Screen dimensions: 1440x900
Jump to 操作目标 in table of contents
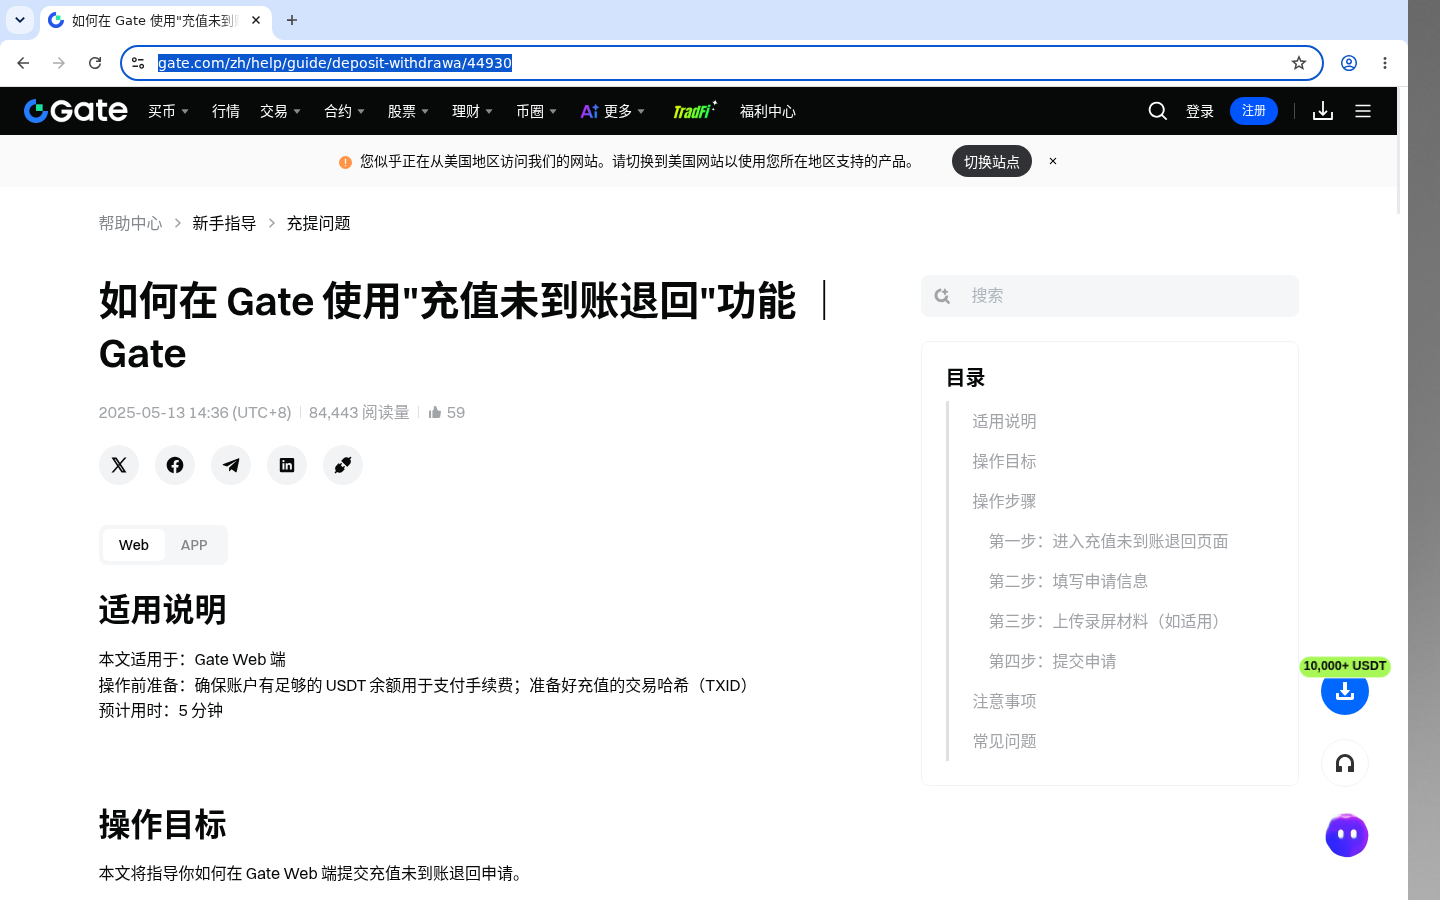tap(1004, 461)
